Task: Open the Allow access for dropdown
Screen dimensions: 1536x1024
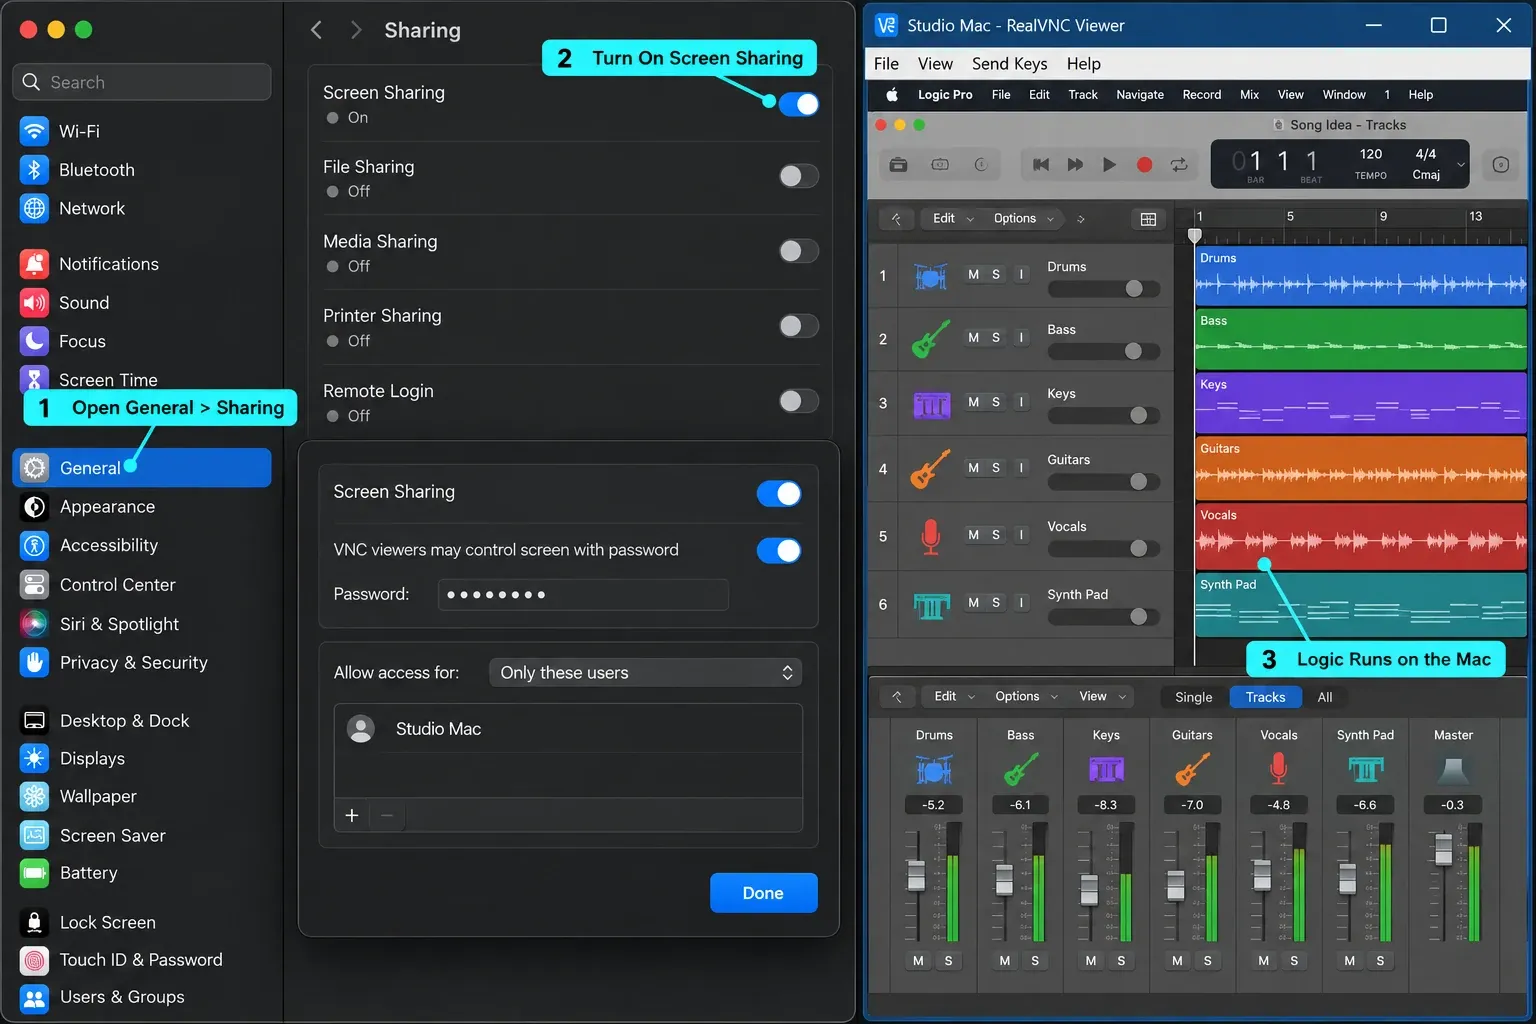Action: [645, 673]
